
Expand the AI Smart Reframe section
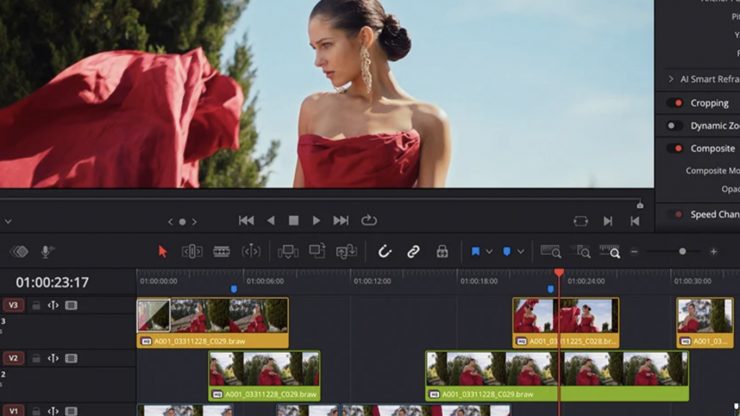(671, 79)
